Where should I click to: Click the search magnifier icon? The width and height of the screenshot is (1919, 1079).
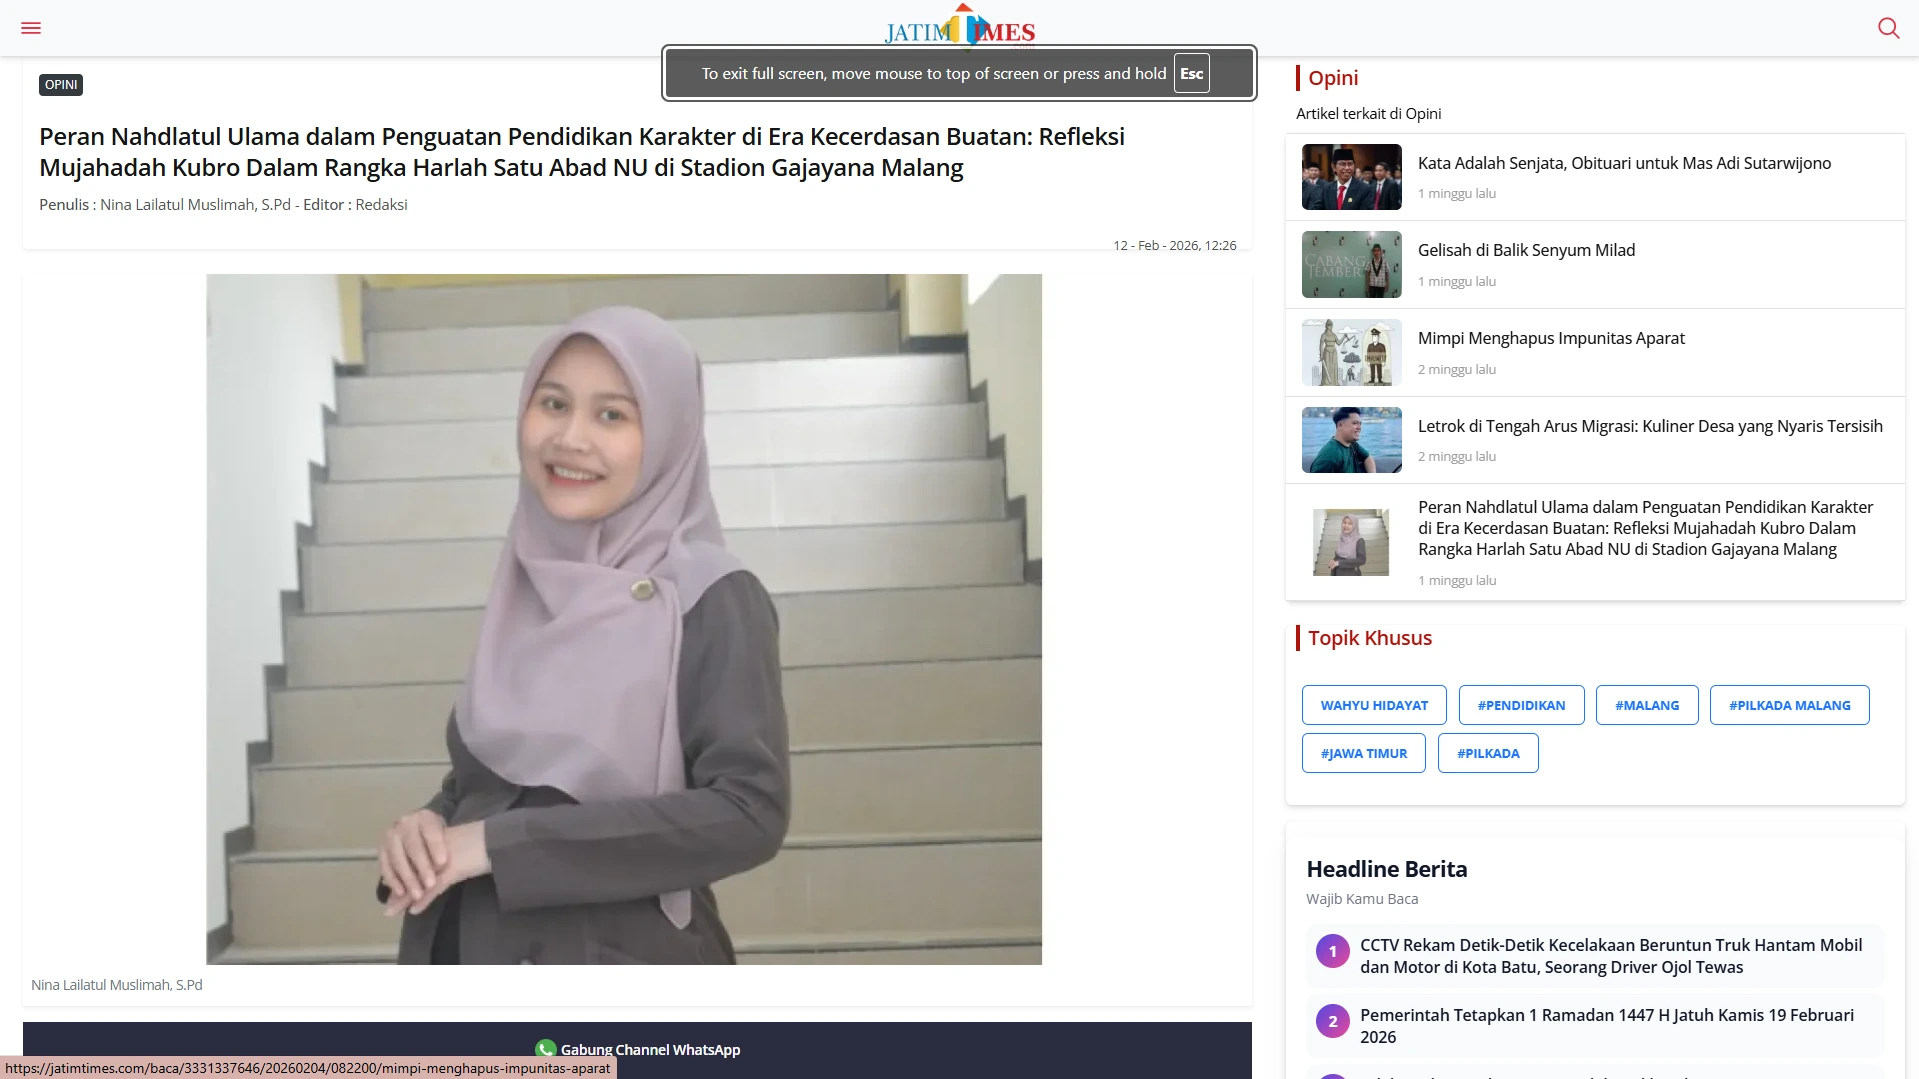[1888, 28]
